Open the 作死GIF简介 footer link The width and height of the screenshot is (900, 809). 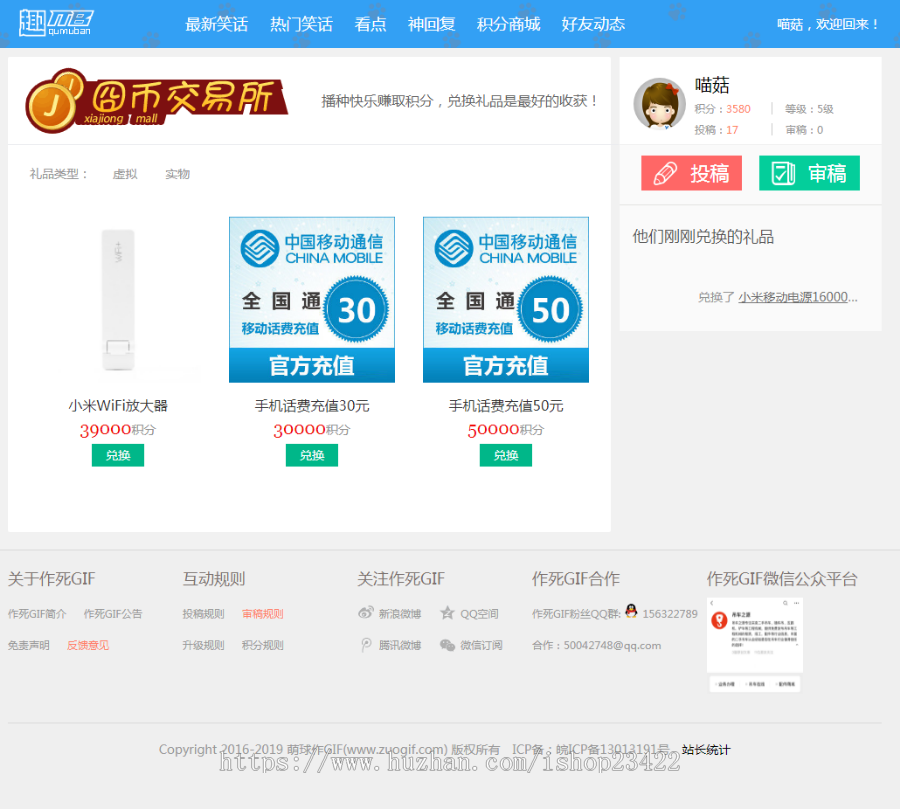point(37,614)
